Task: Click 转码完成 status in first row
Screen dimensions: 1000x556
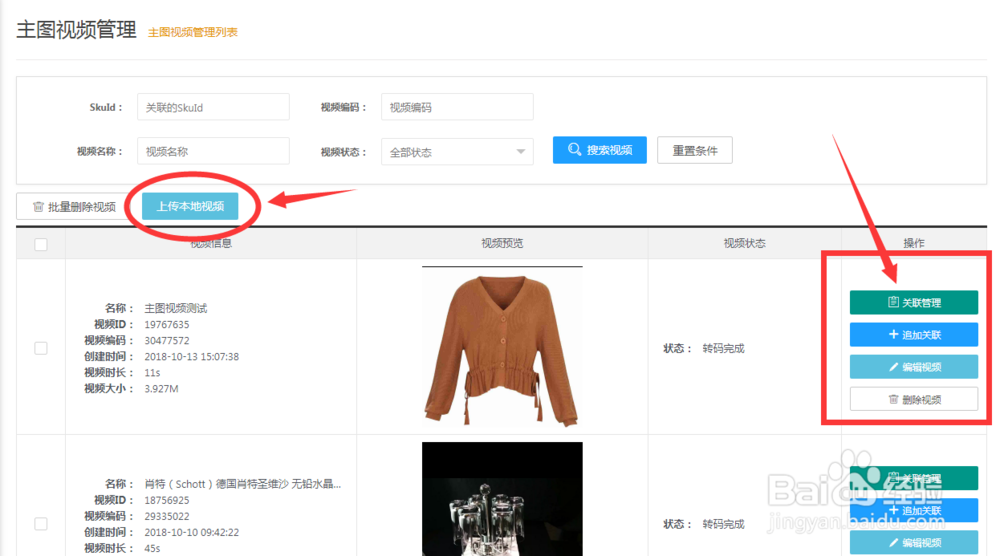Action: [723, 348]
